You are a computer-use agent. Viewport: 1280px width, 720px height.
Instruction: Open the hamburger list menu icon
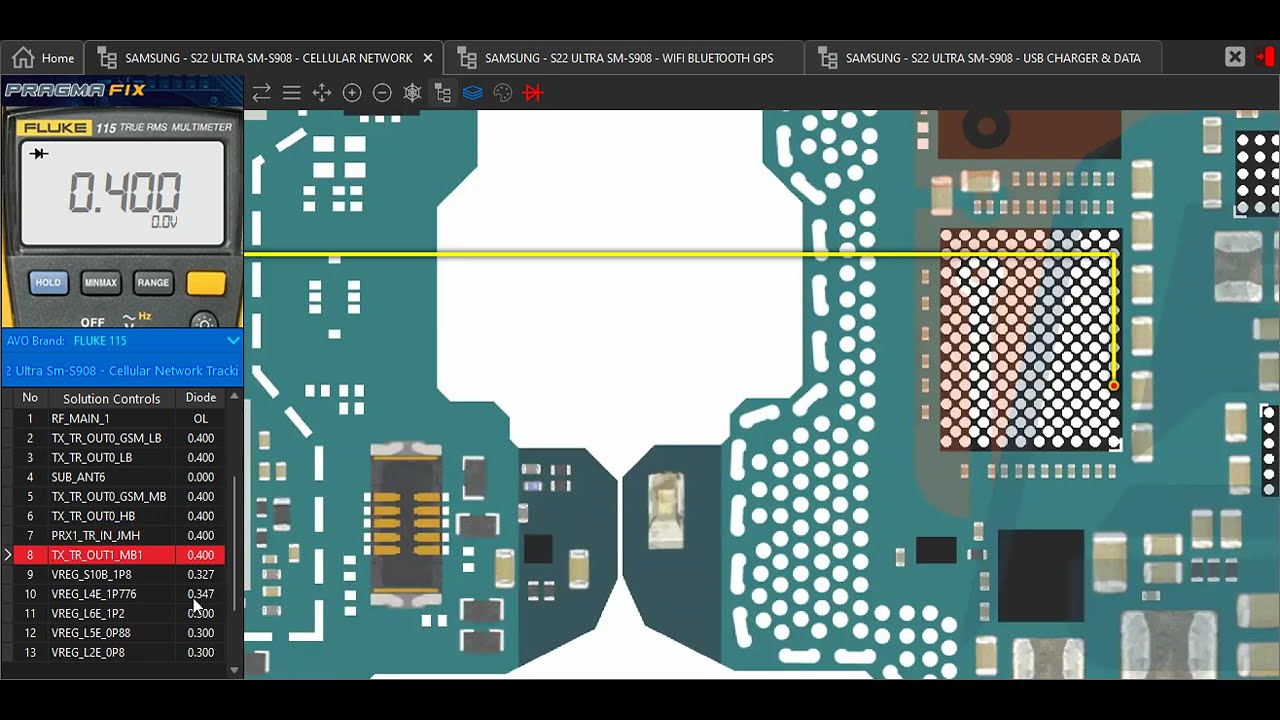[292, 93]
